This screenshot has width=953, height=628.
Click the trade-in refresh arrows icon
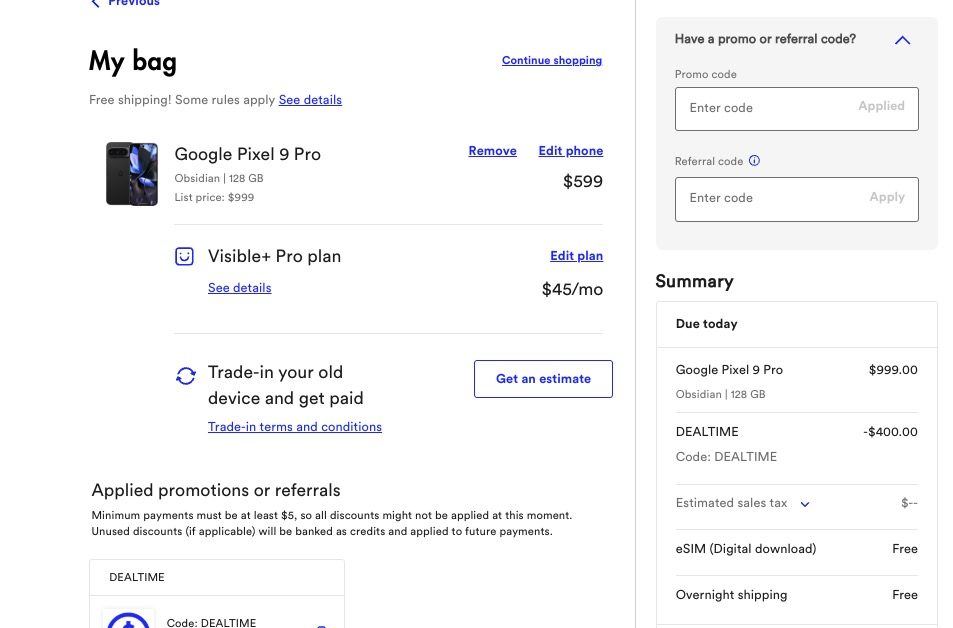pyautogui.click(x=186, y=376)
